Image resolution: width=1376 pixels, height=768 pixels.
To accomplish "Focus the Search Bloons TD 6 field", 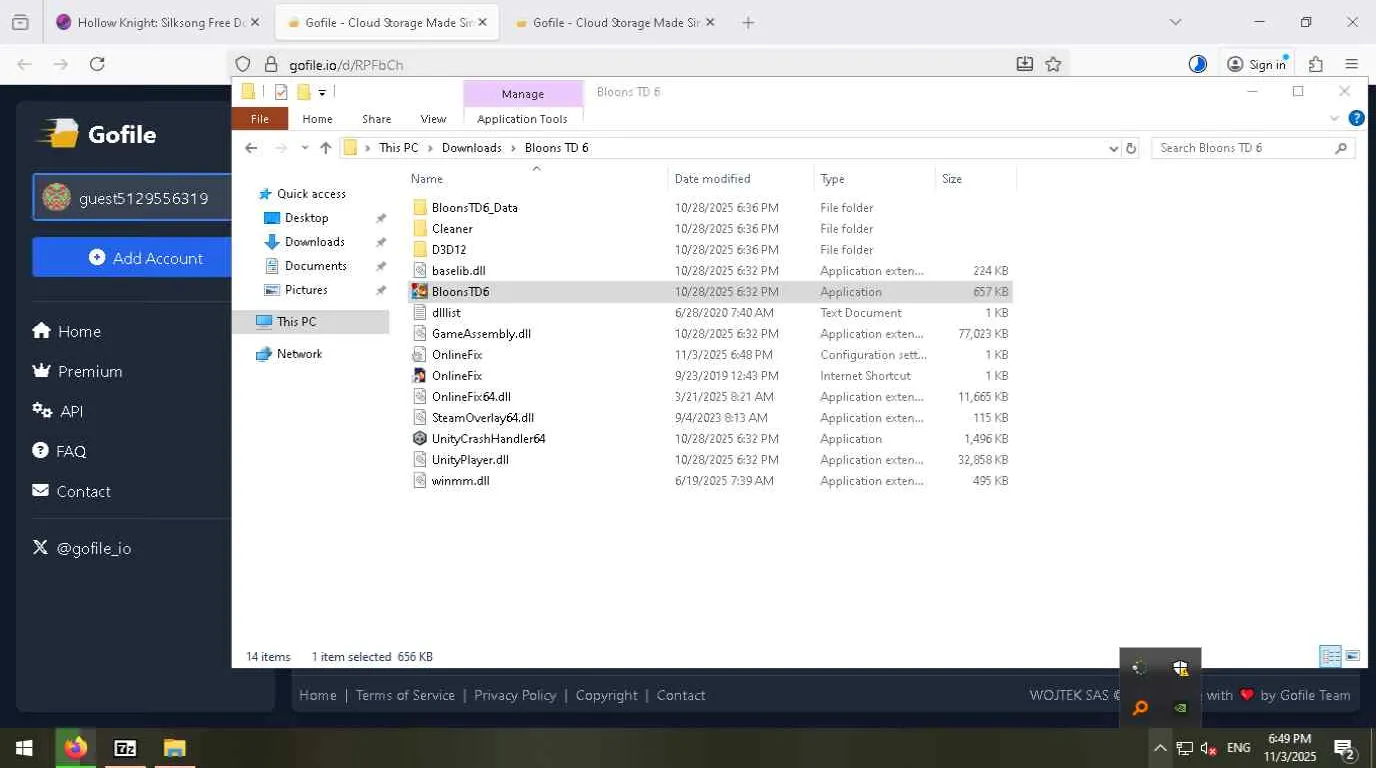I will [x=1254, y=148].
